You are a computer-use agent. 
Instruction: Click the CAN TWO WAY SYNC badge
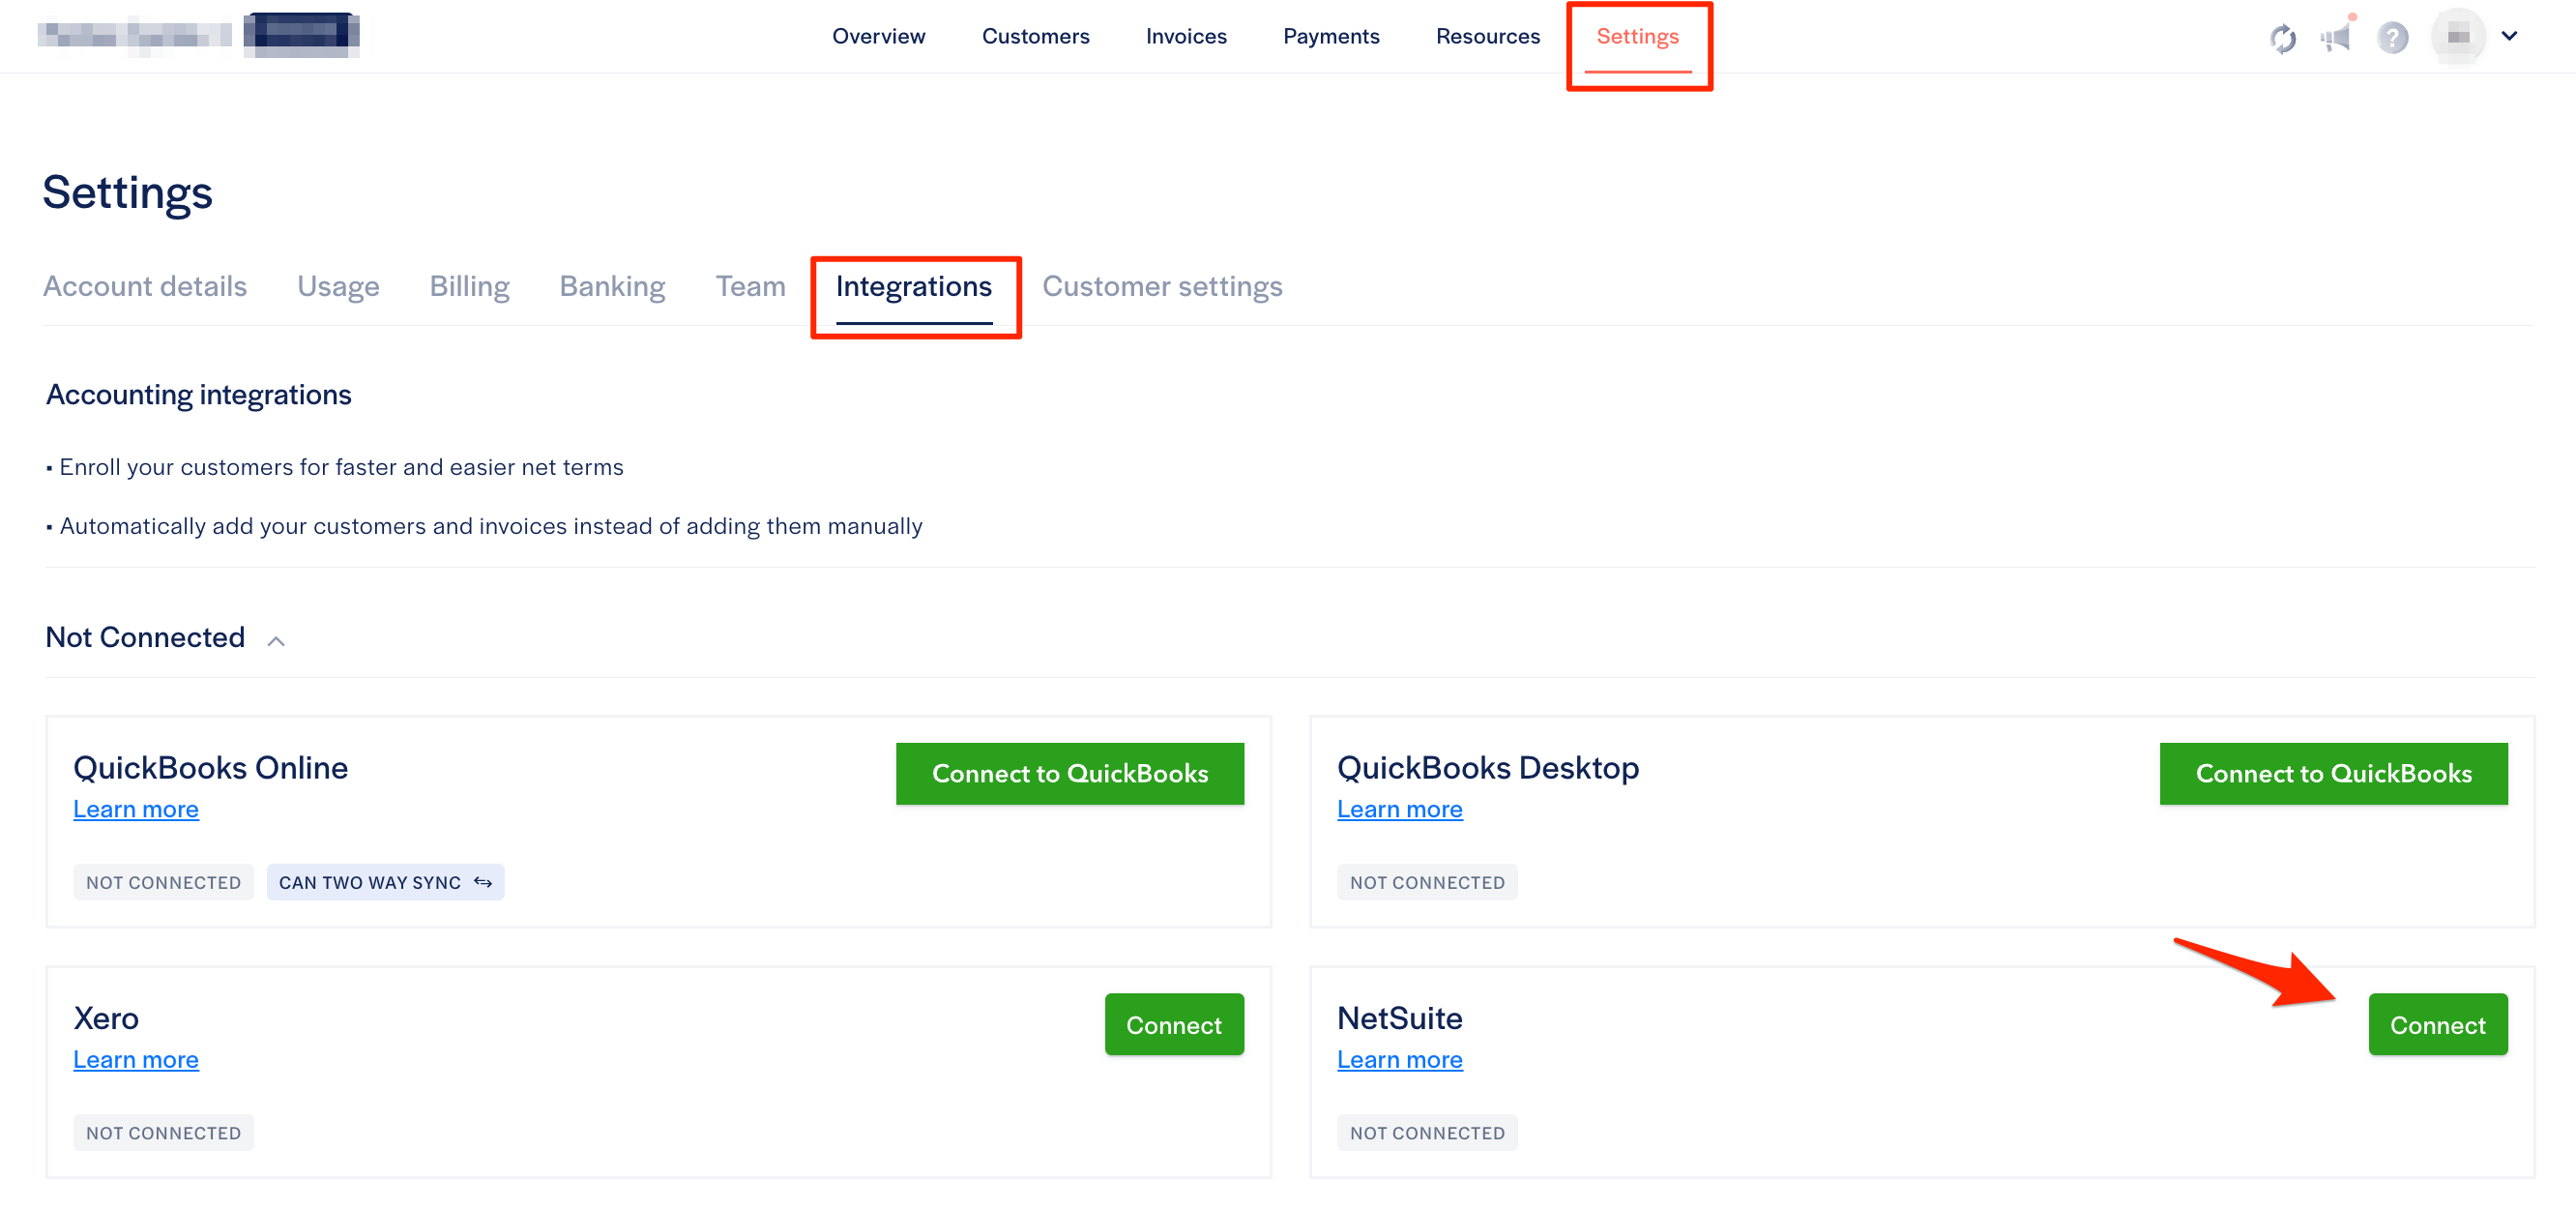pos(385,882)
